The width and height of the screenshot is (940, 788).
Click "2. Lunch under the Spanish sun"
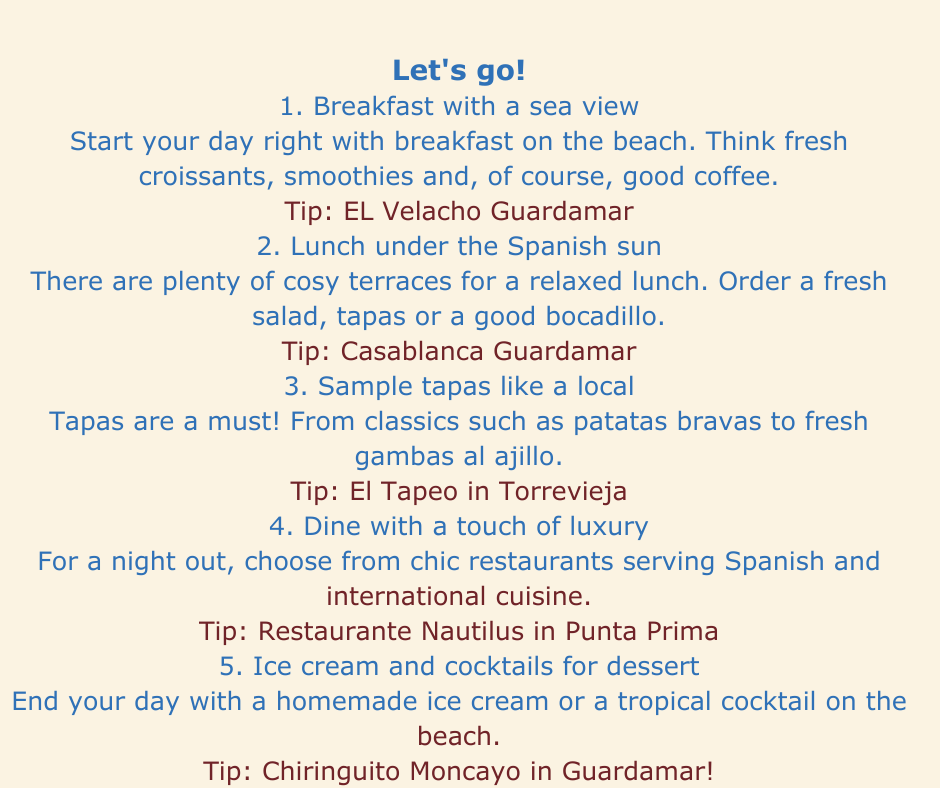[459, 246]
